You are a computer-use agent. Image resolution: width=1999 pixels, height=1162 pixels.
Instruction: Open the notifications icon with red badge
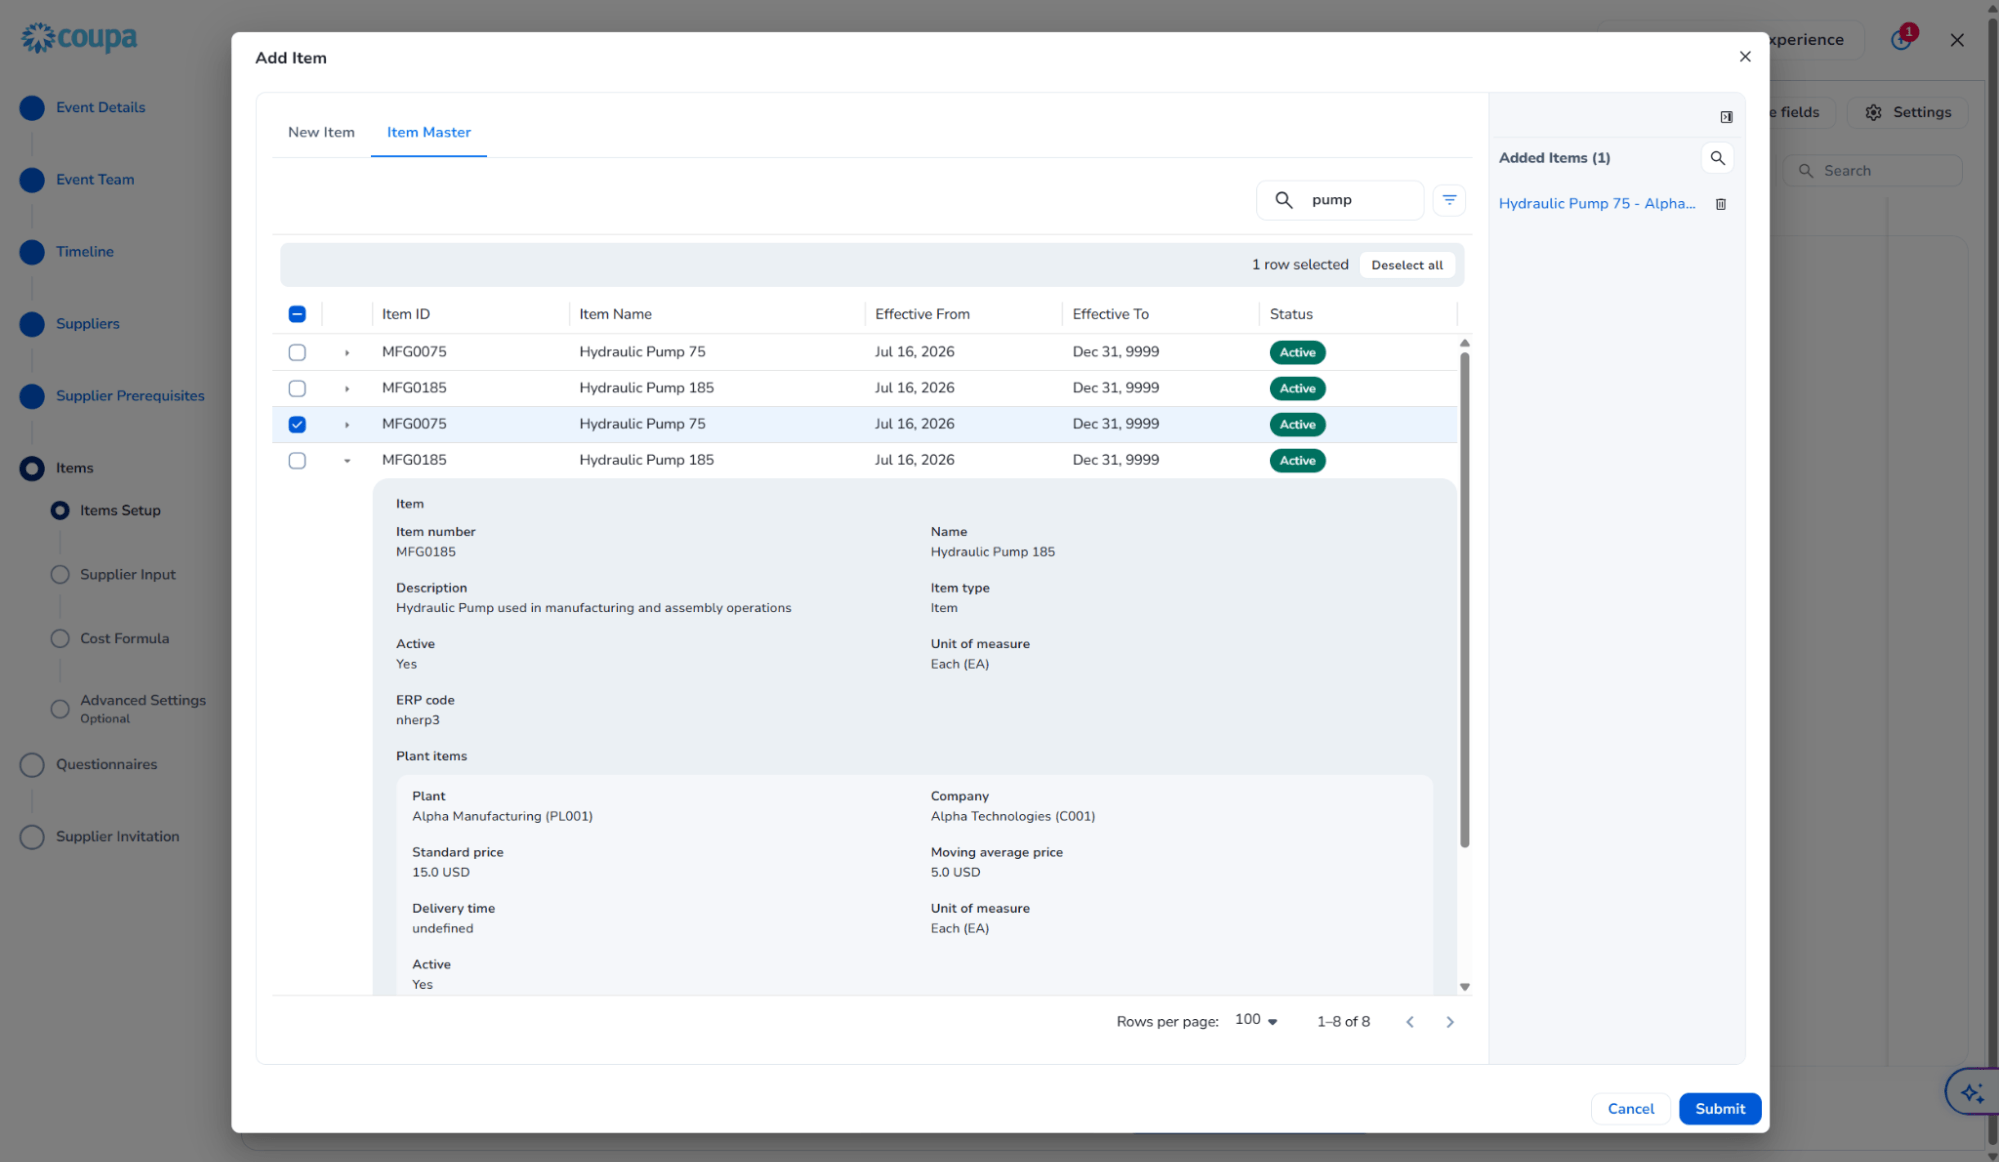(1902, 39)
